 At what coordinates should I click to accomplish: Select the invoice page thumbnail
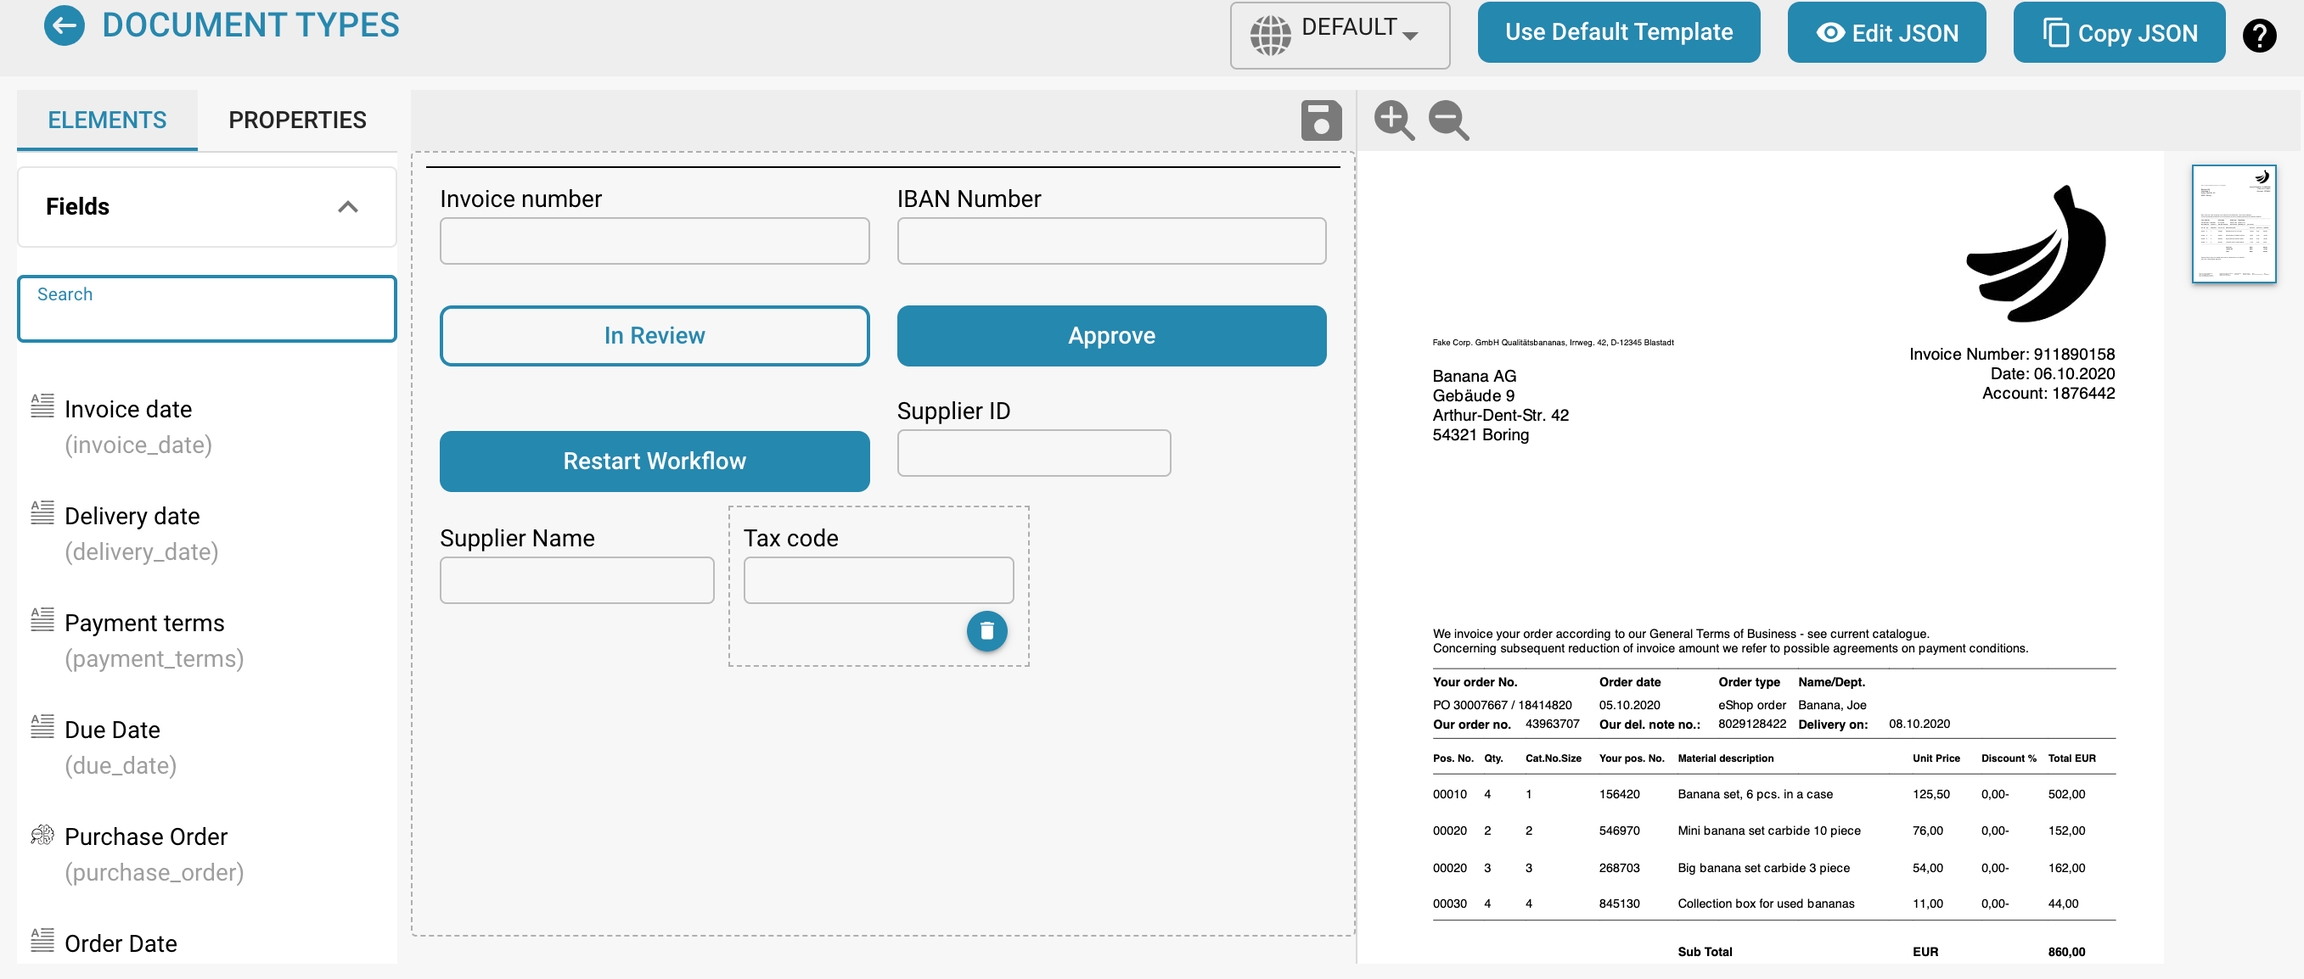click(x=2233, y=224)
